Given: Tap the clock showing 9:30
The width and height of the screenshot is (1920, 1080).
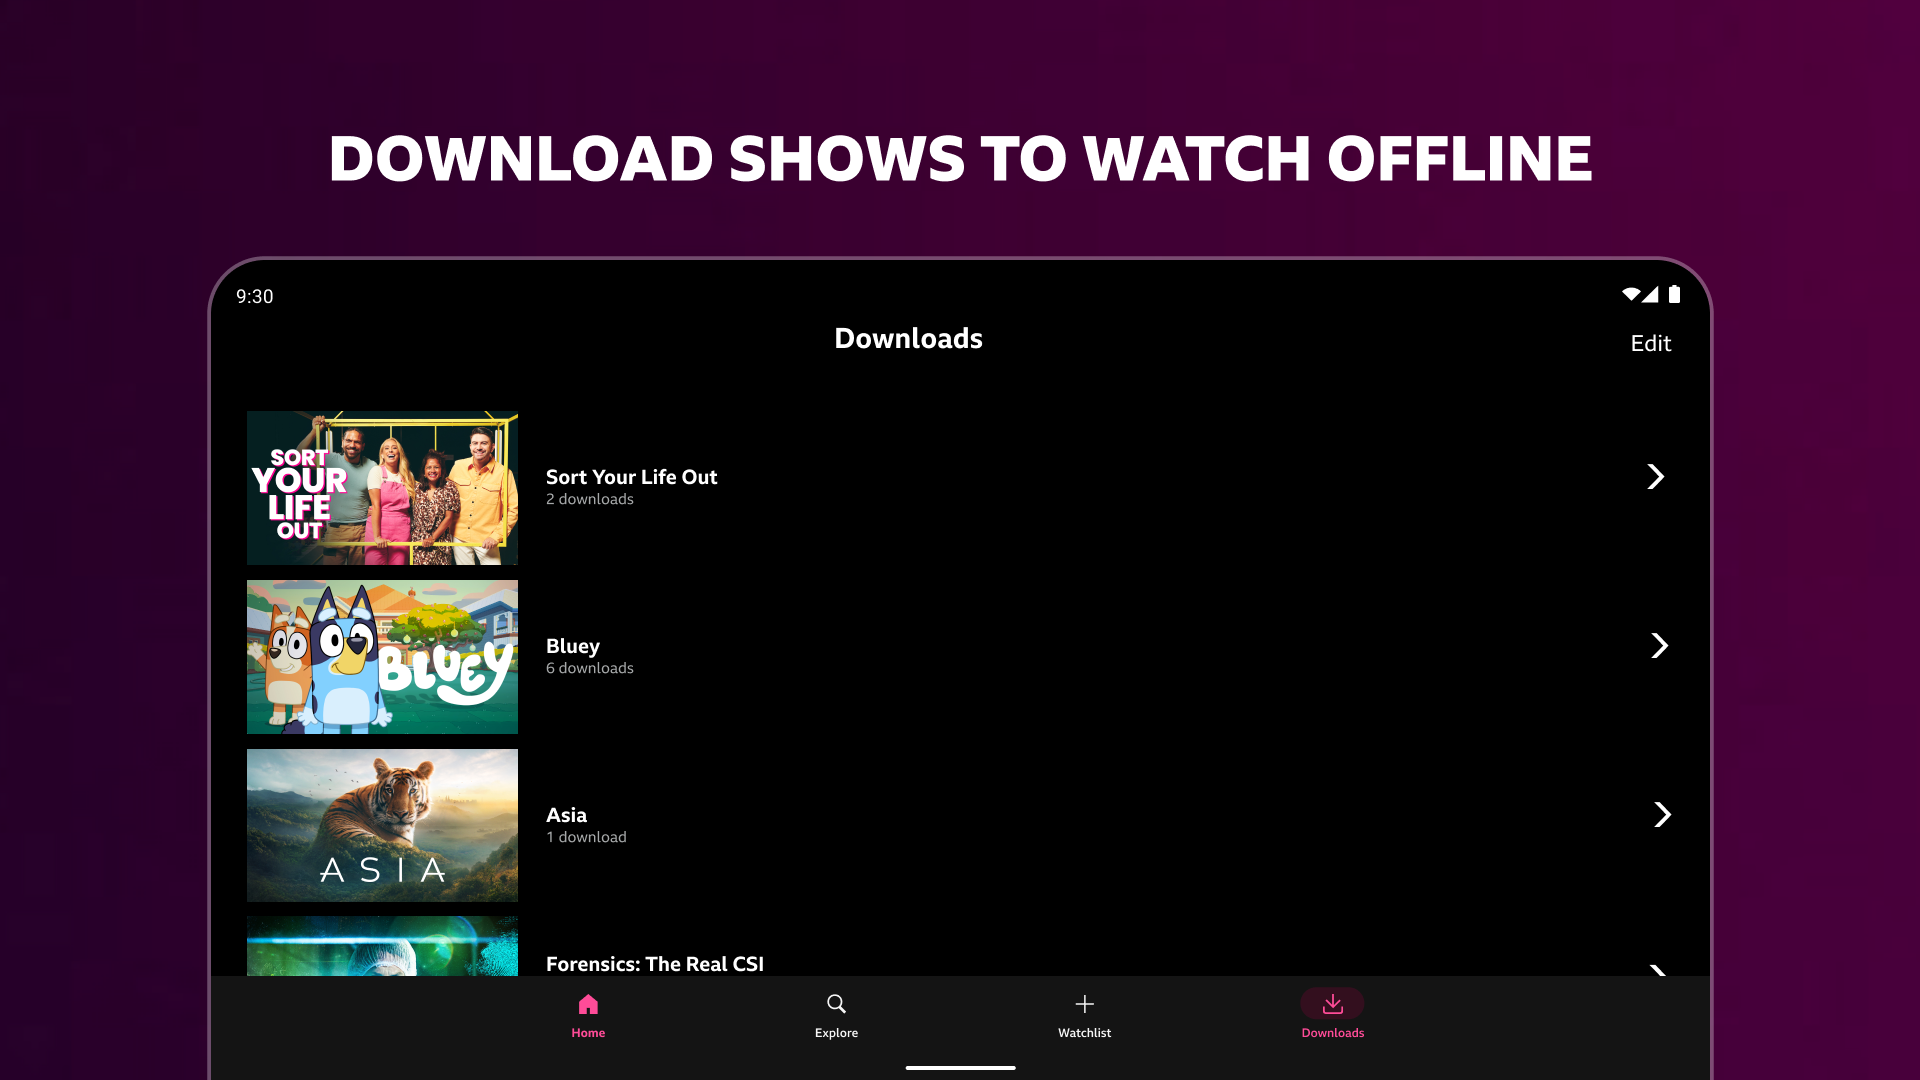Looking at the screenshot, I should coord(255,296).
